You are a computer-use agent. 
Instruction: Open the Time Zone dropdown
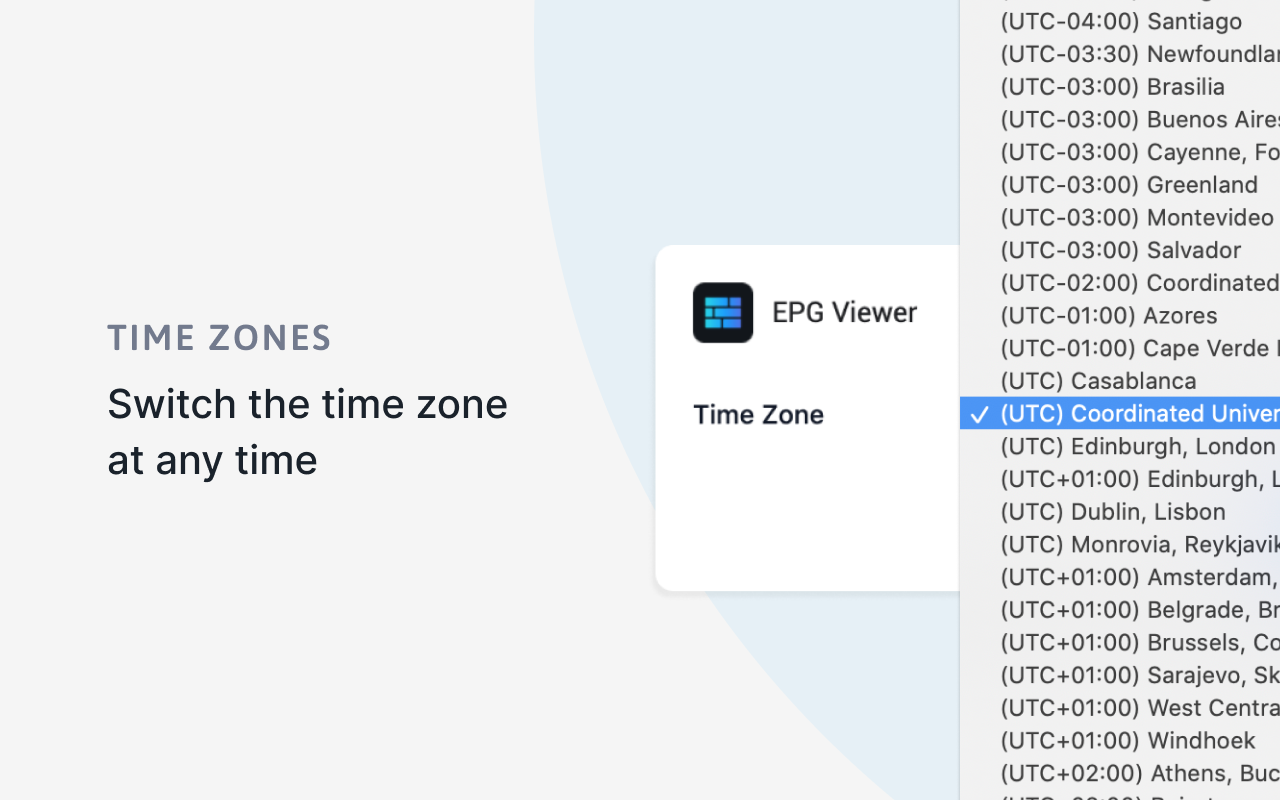tap(758, 414)
